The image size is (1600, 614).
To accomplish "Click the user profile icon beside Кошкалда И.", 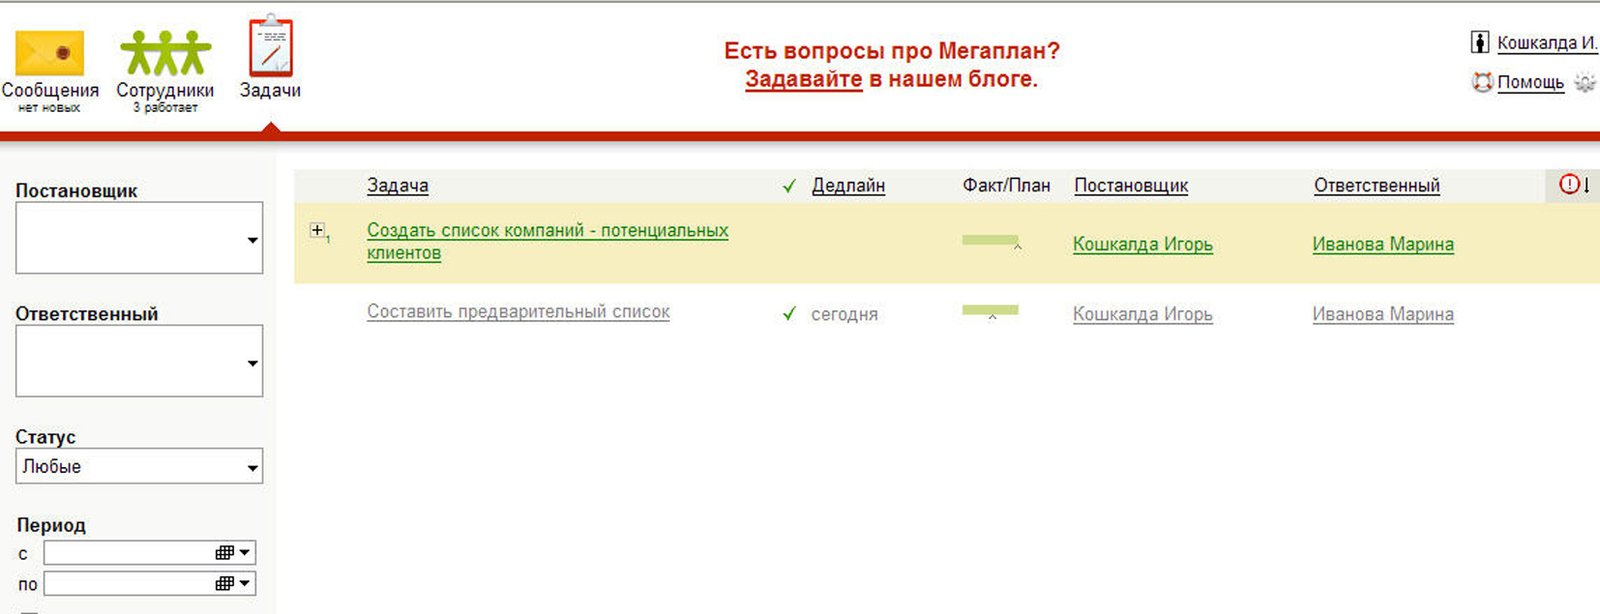I will click(1480, 43).
